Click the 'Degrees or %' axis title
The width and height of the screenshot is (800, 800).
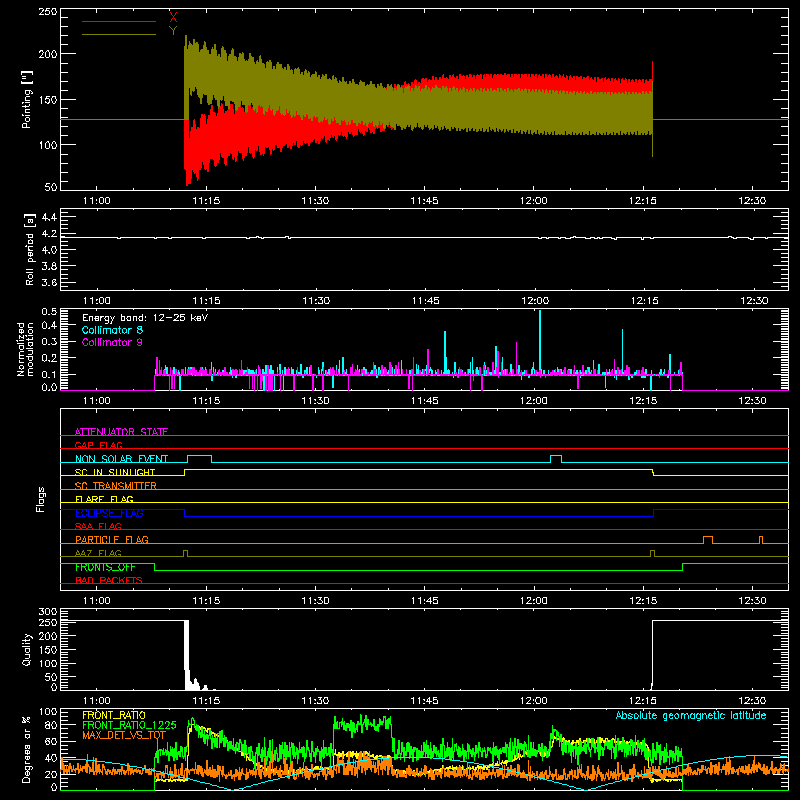27,749
